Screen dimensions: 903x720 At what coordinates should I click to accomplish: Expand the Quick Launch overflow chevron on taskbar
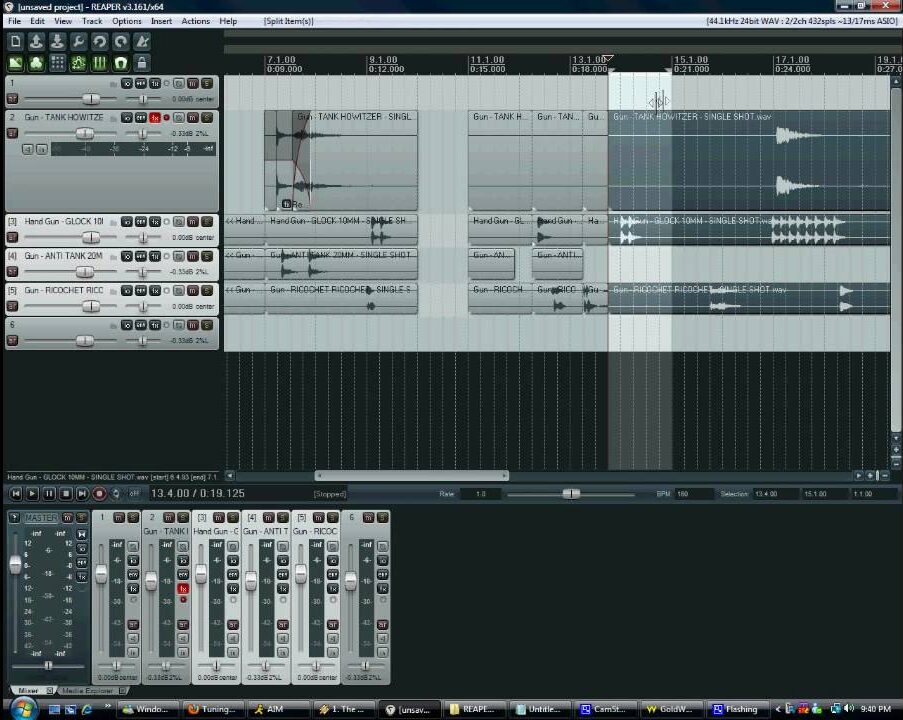click(108, 706)
